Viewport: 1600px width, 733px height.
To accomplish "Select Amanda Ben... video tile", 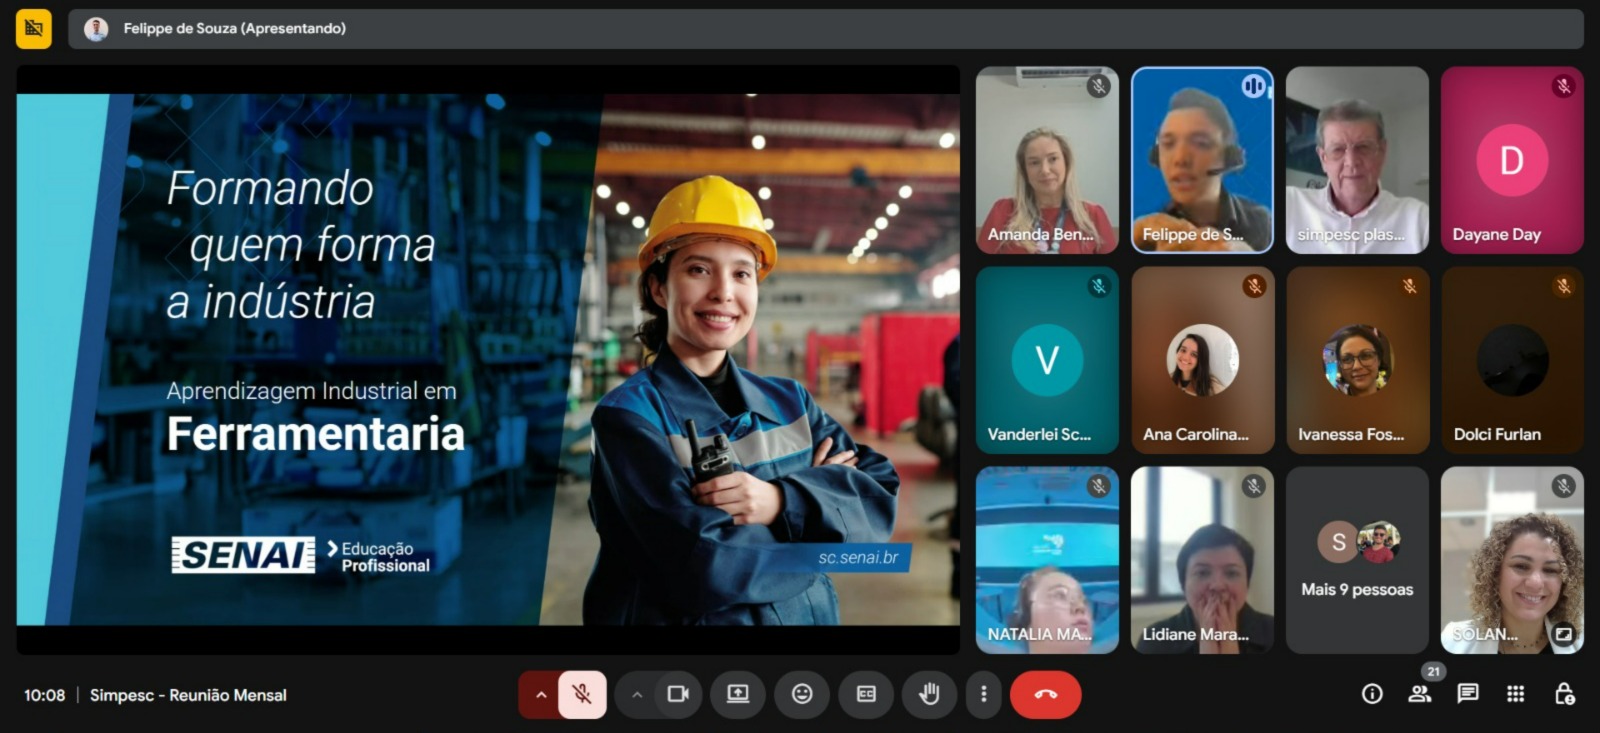I will [x=1047, y=160].
